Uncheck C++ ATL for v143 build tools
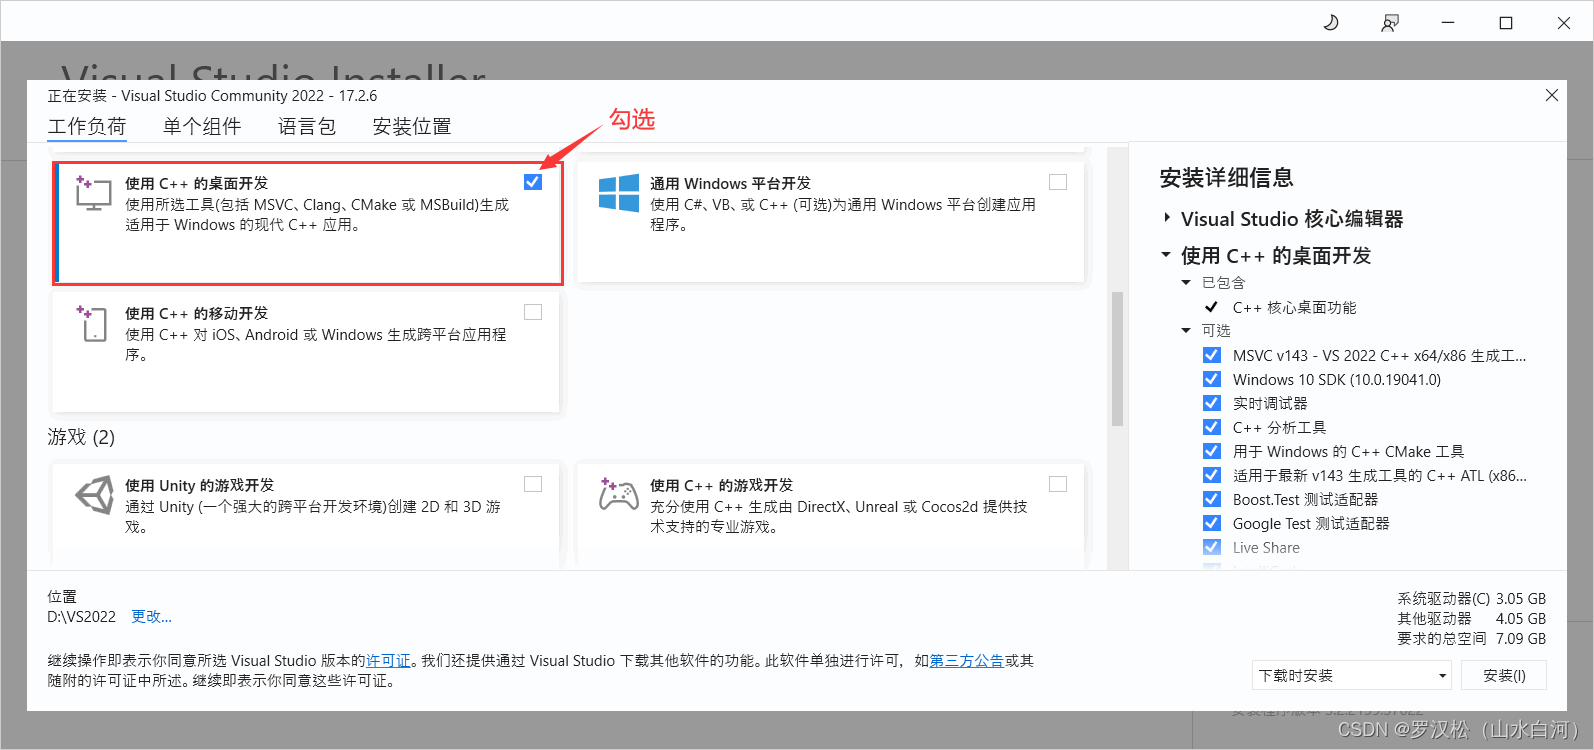This screenshot has width=1594, height=750. 1212,475
